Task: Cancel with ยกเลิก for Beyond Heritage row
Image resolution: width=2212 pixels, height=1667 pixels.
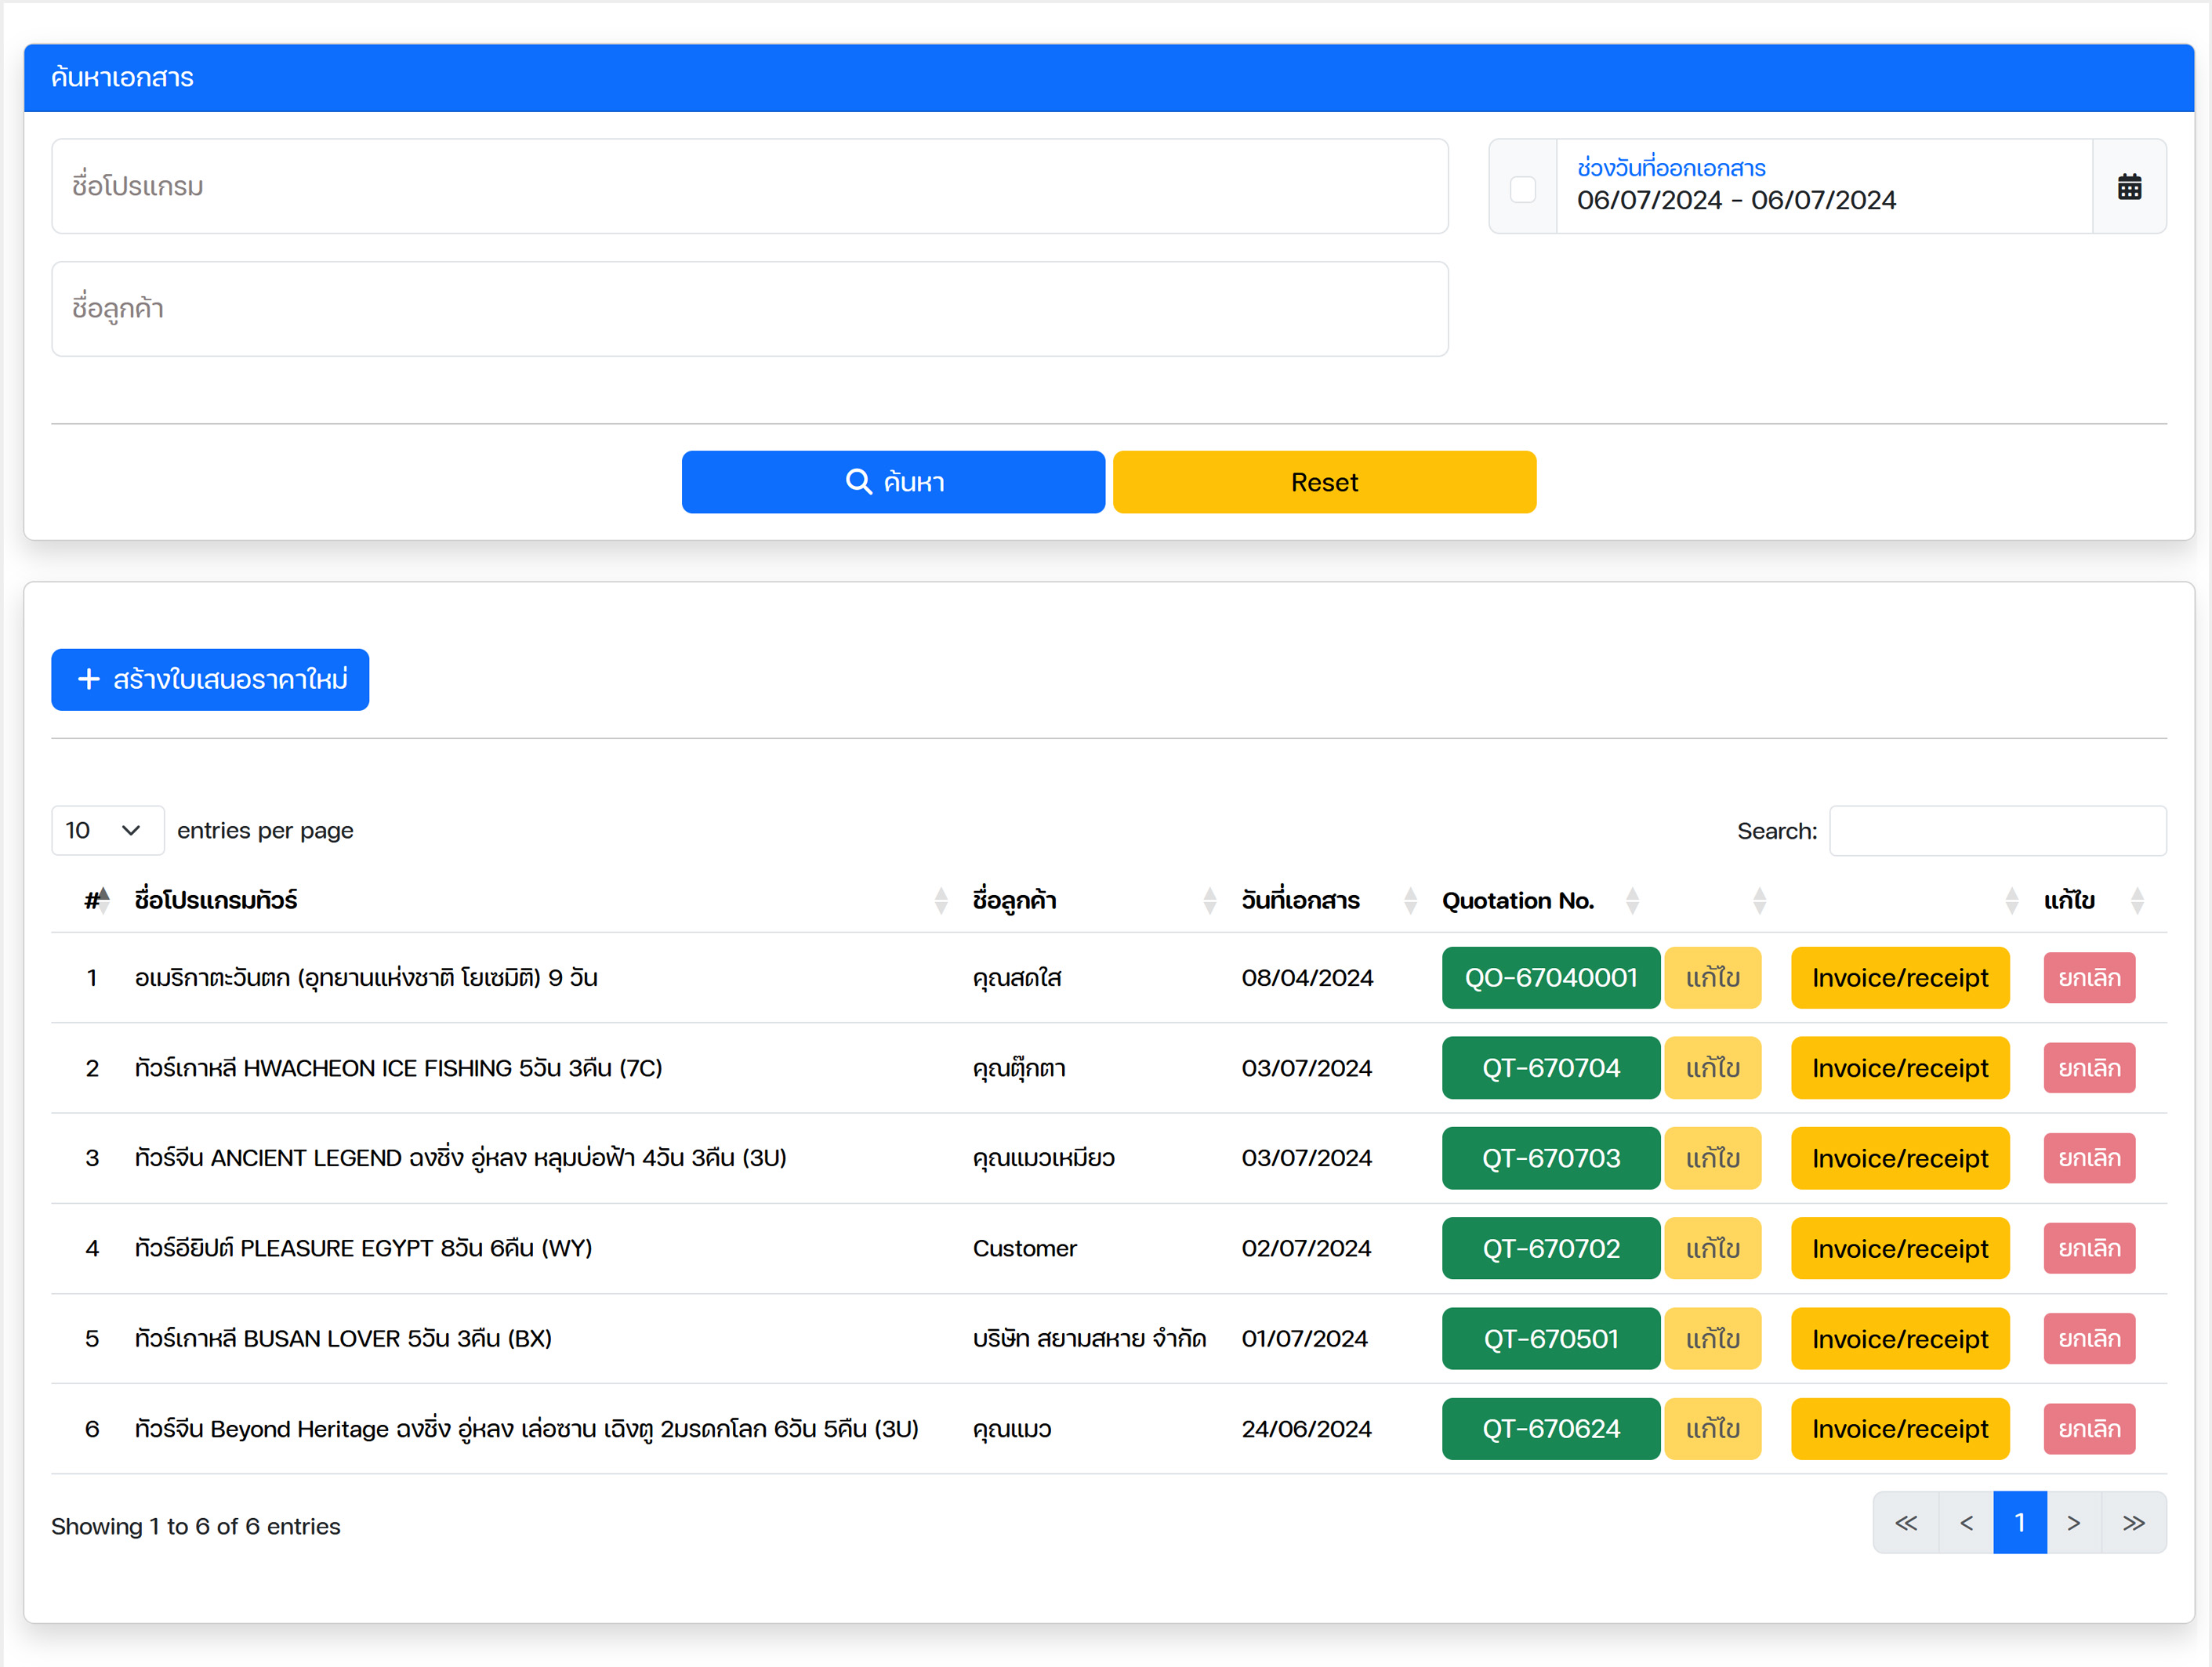Action: coord(2089,1429)
